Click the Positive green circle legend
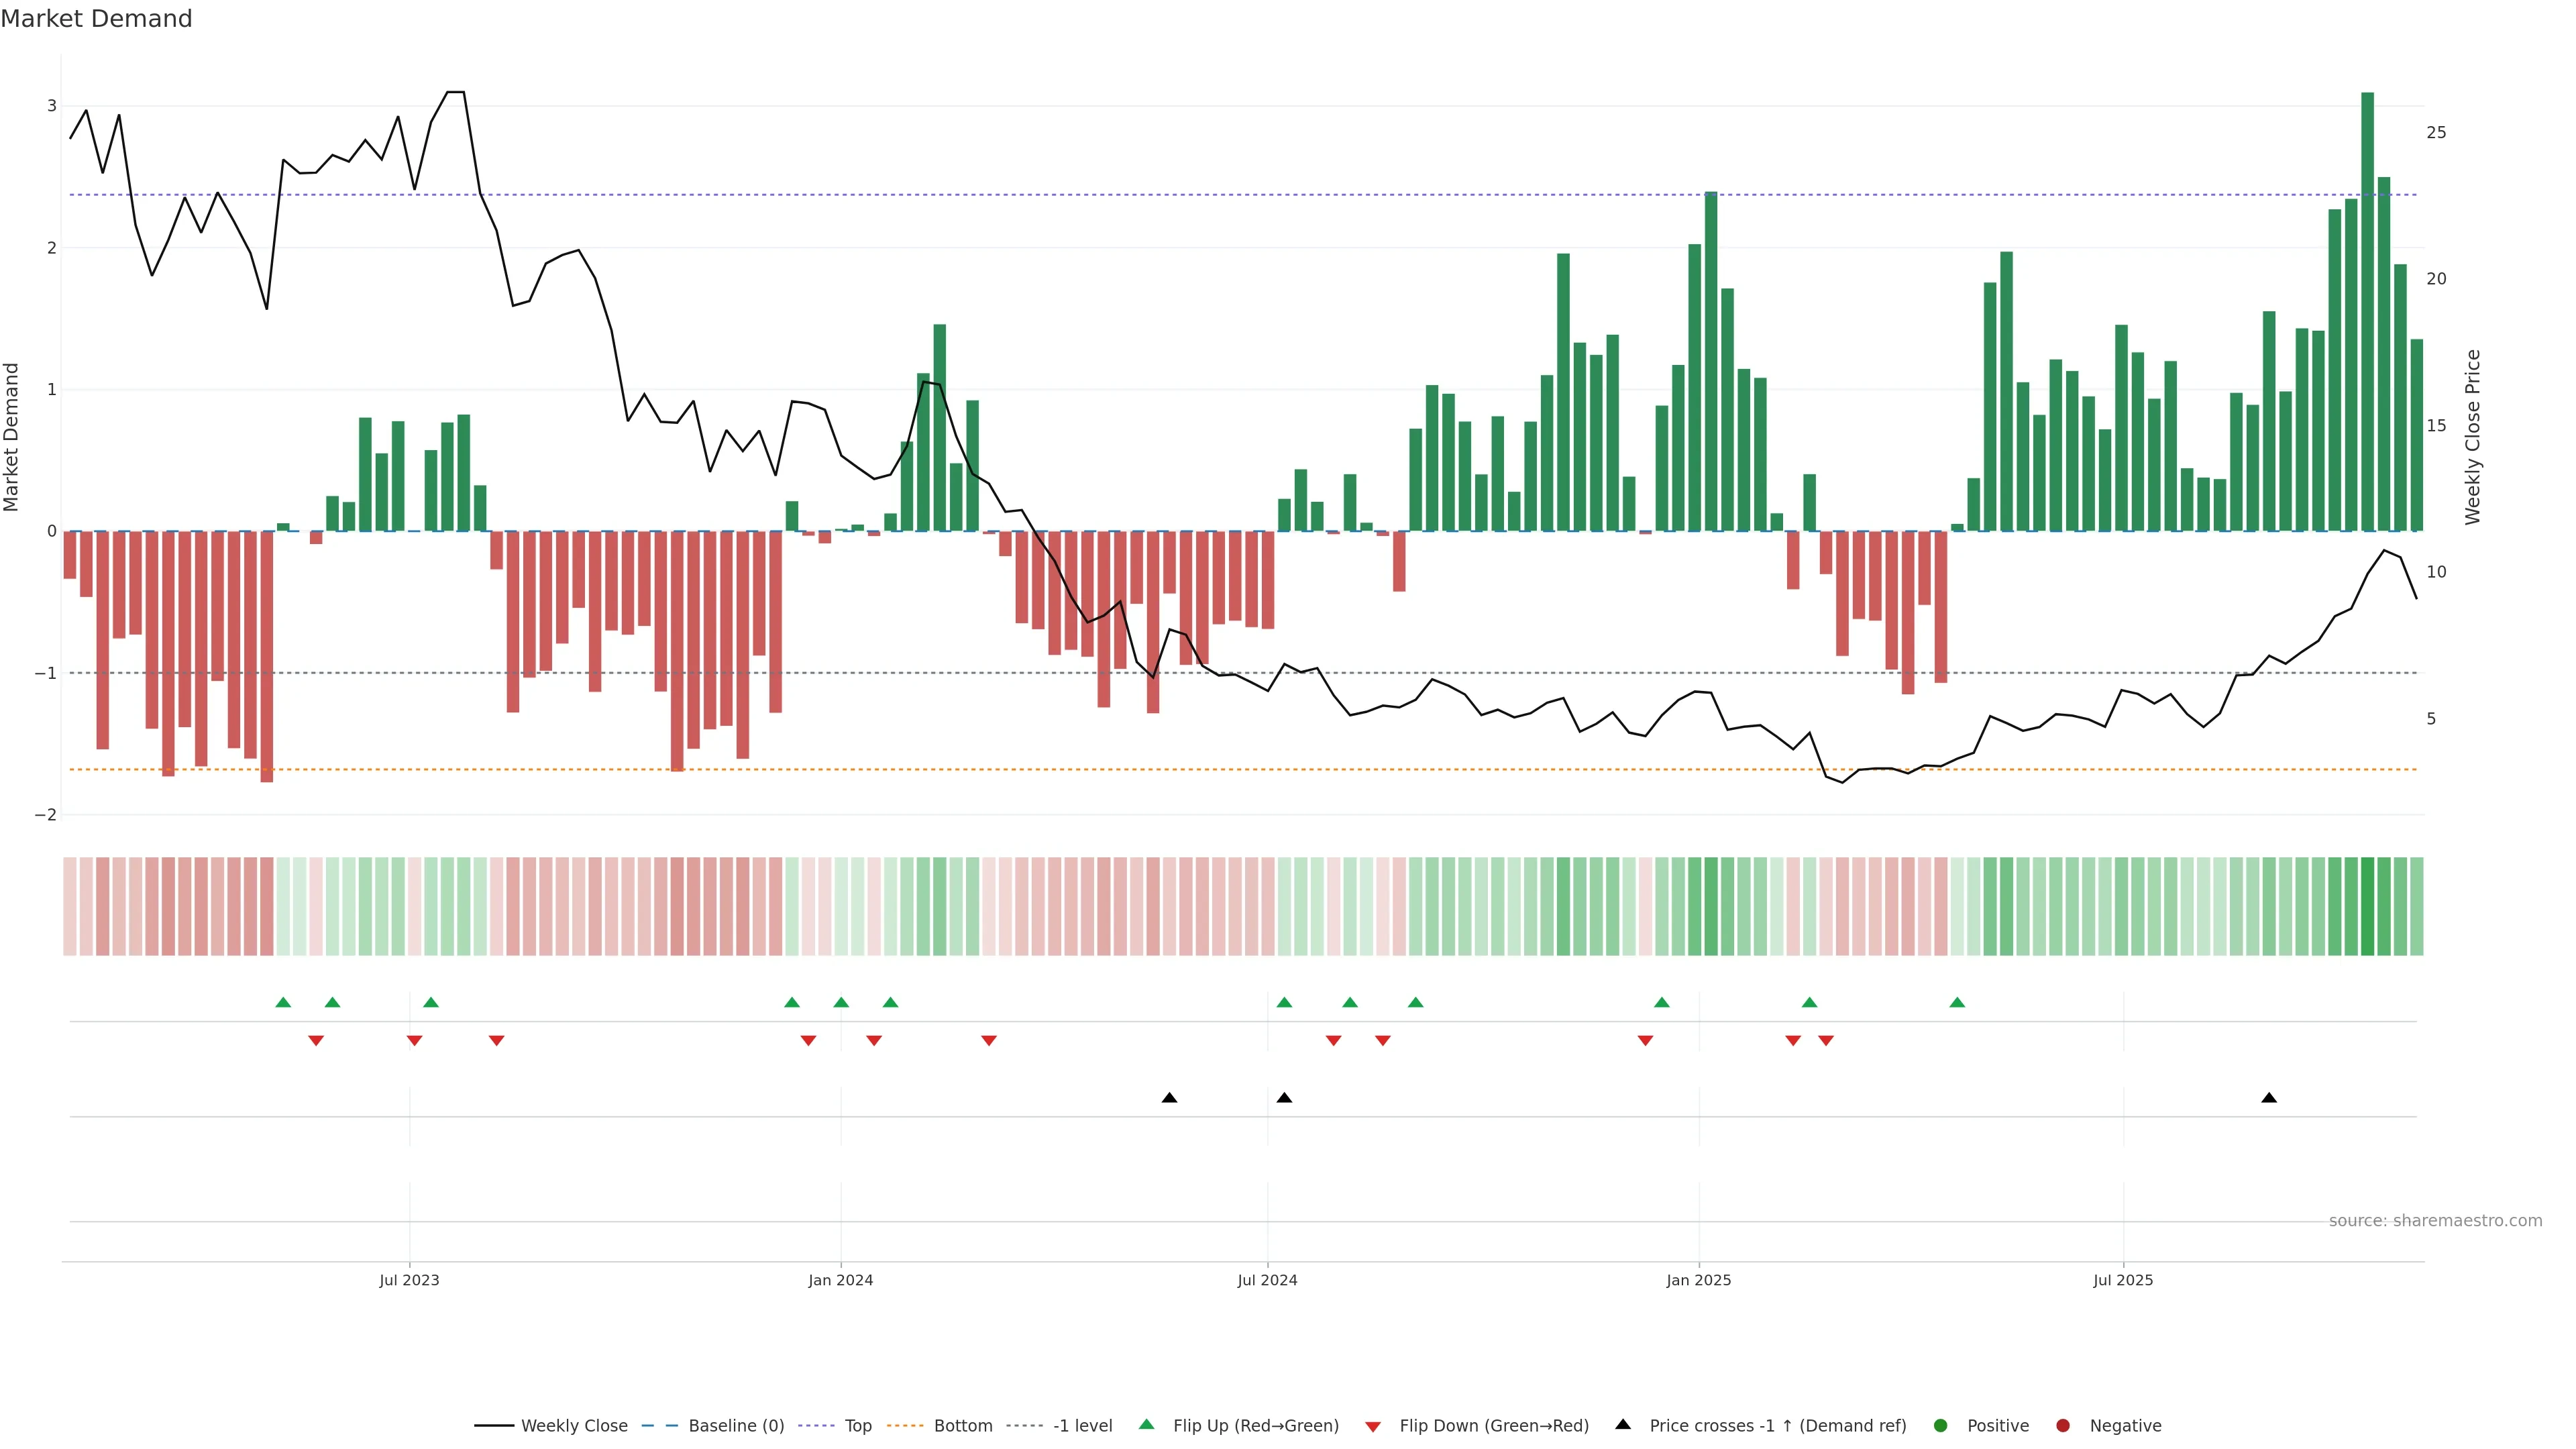Viewport: 2576px width, 1449px height. (x=1941, y=1426)
